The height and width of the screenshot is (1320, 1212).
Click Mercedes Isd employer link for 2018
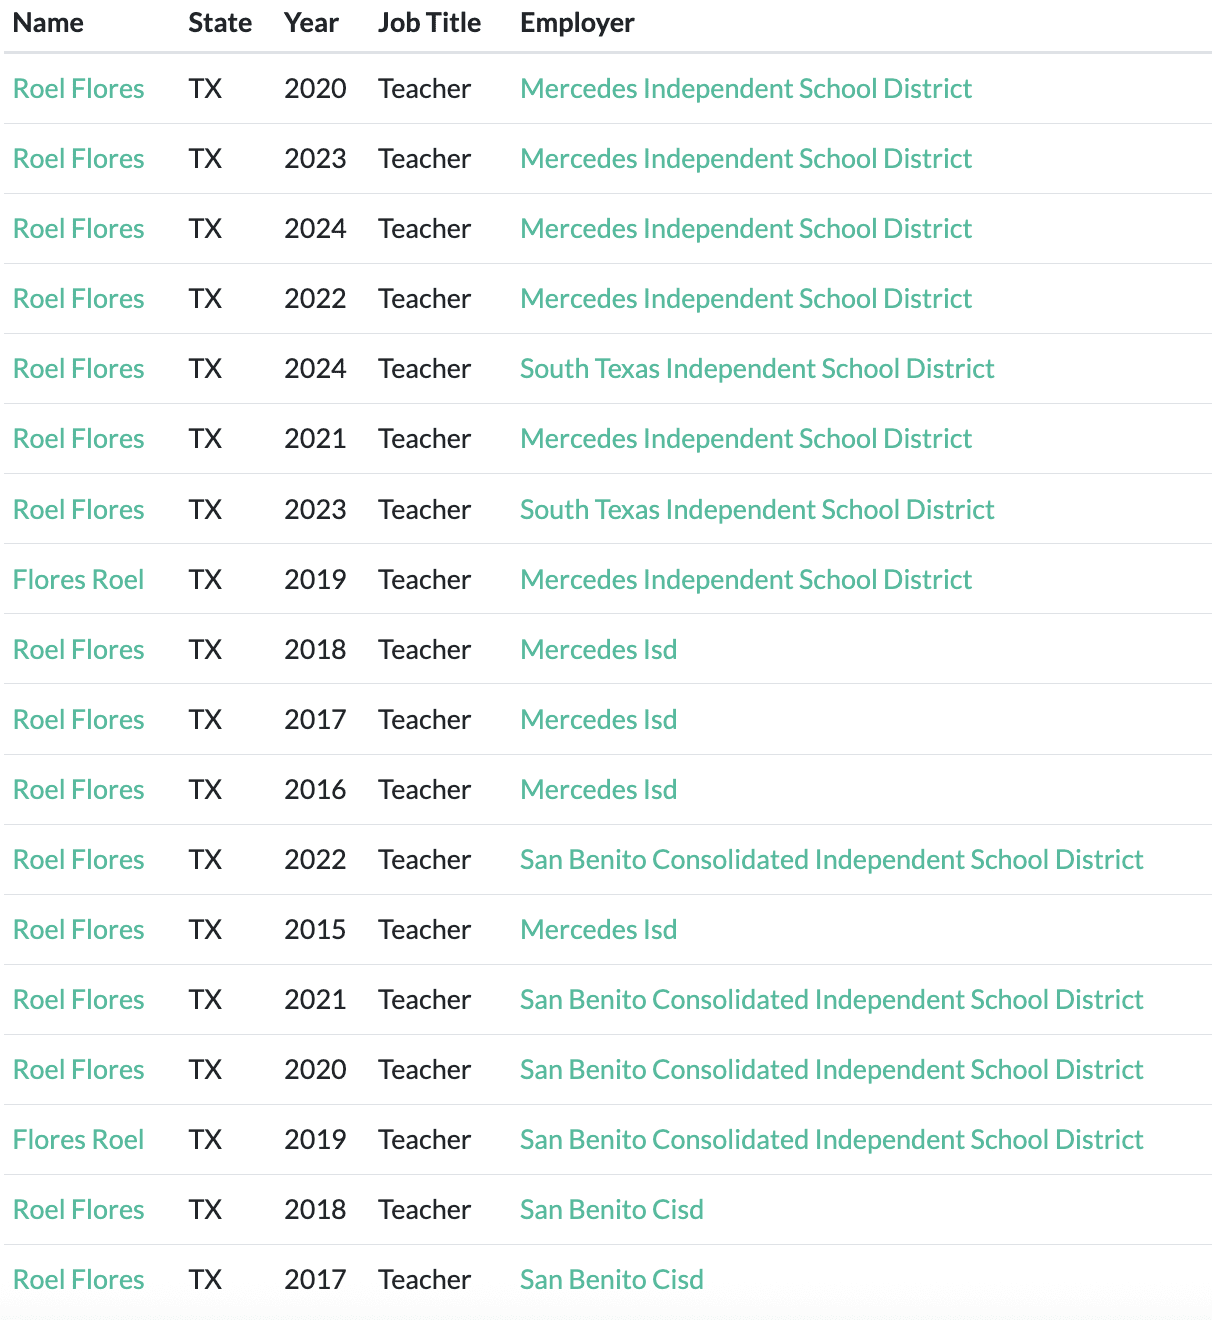click(599, 650)
